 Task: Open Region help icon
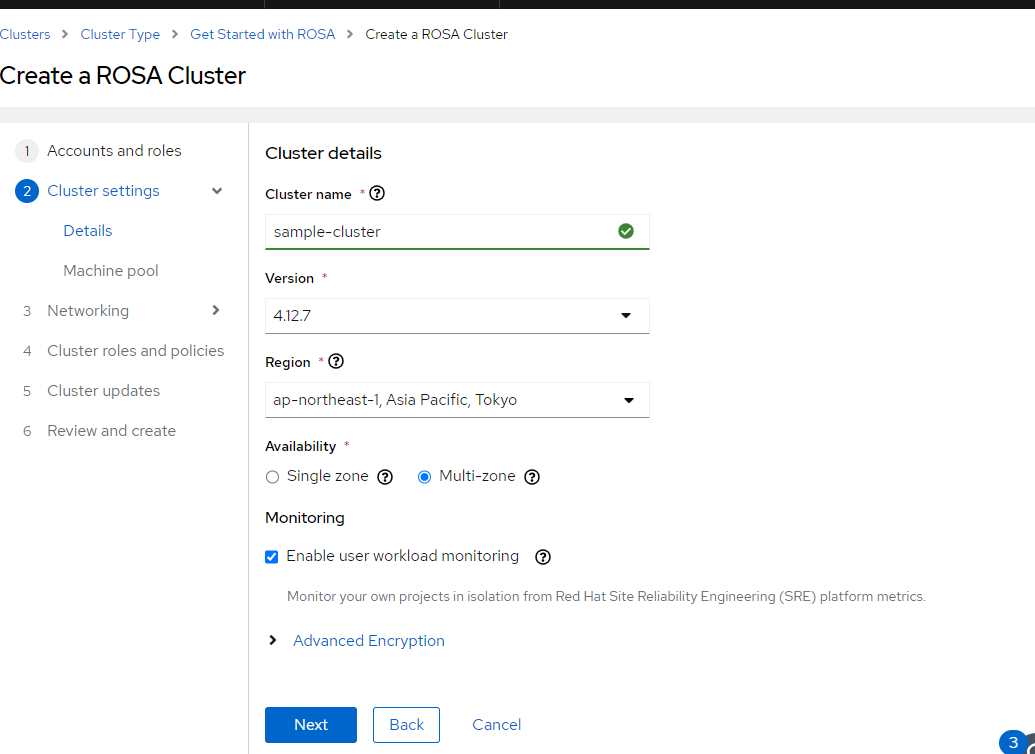(x=336, y=361)
